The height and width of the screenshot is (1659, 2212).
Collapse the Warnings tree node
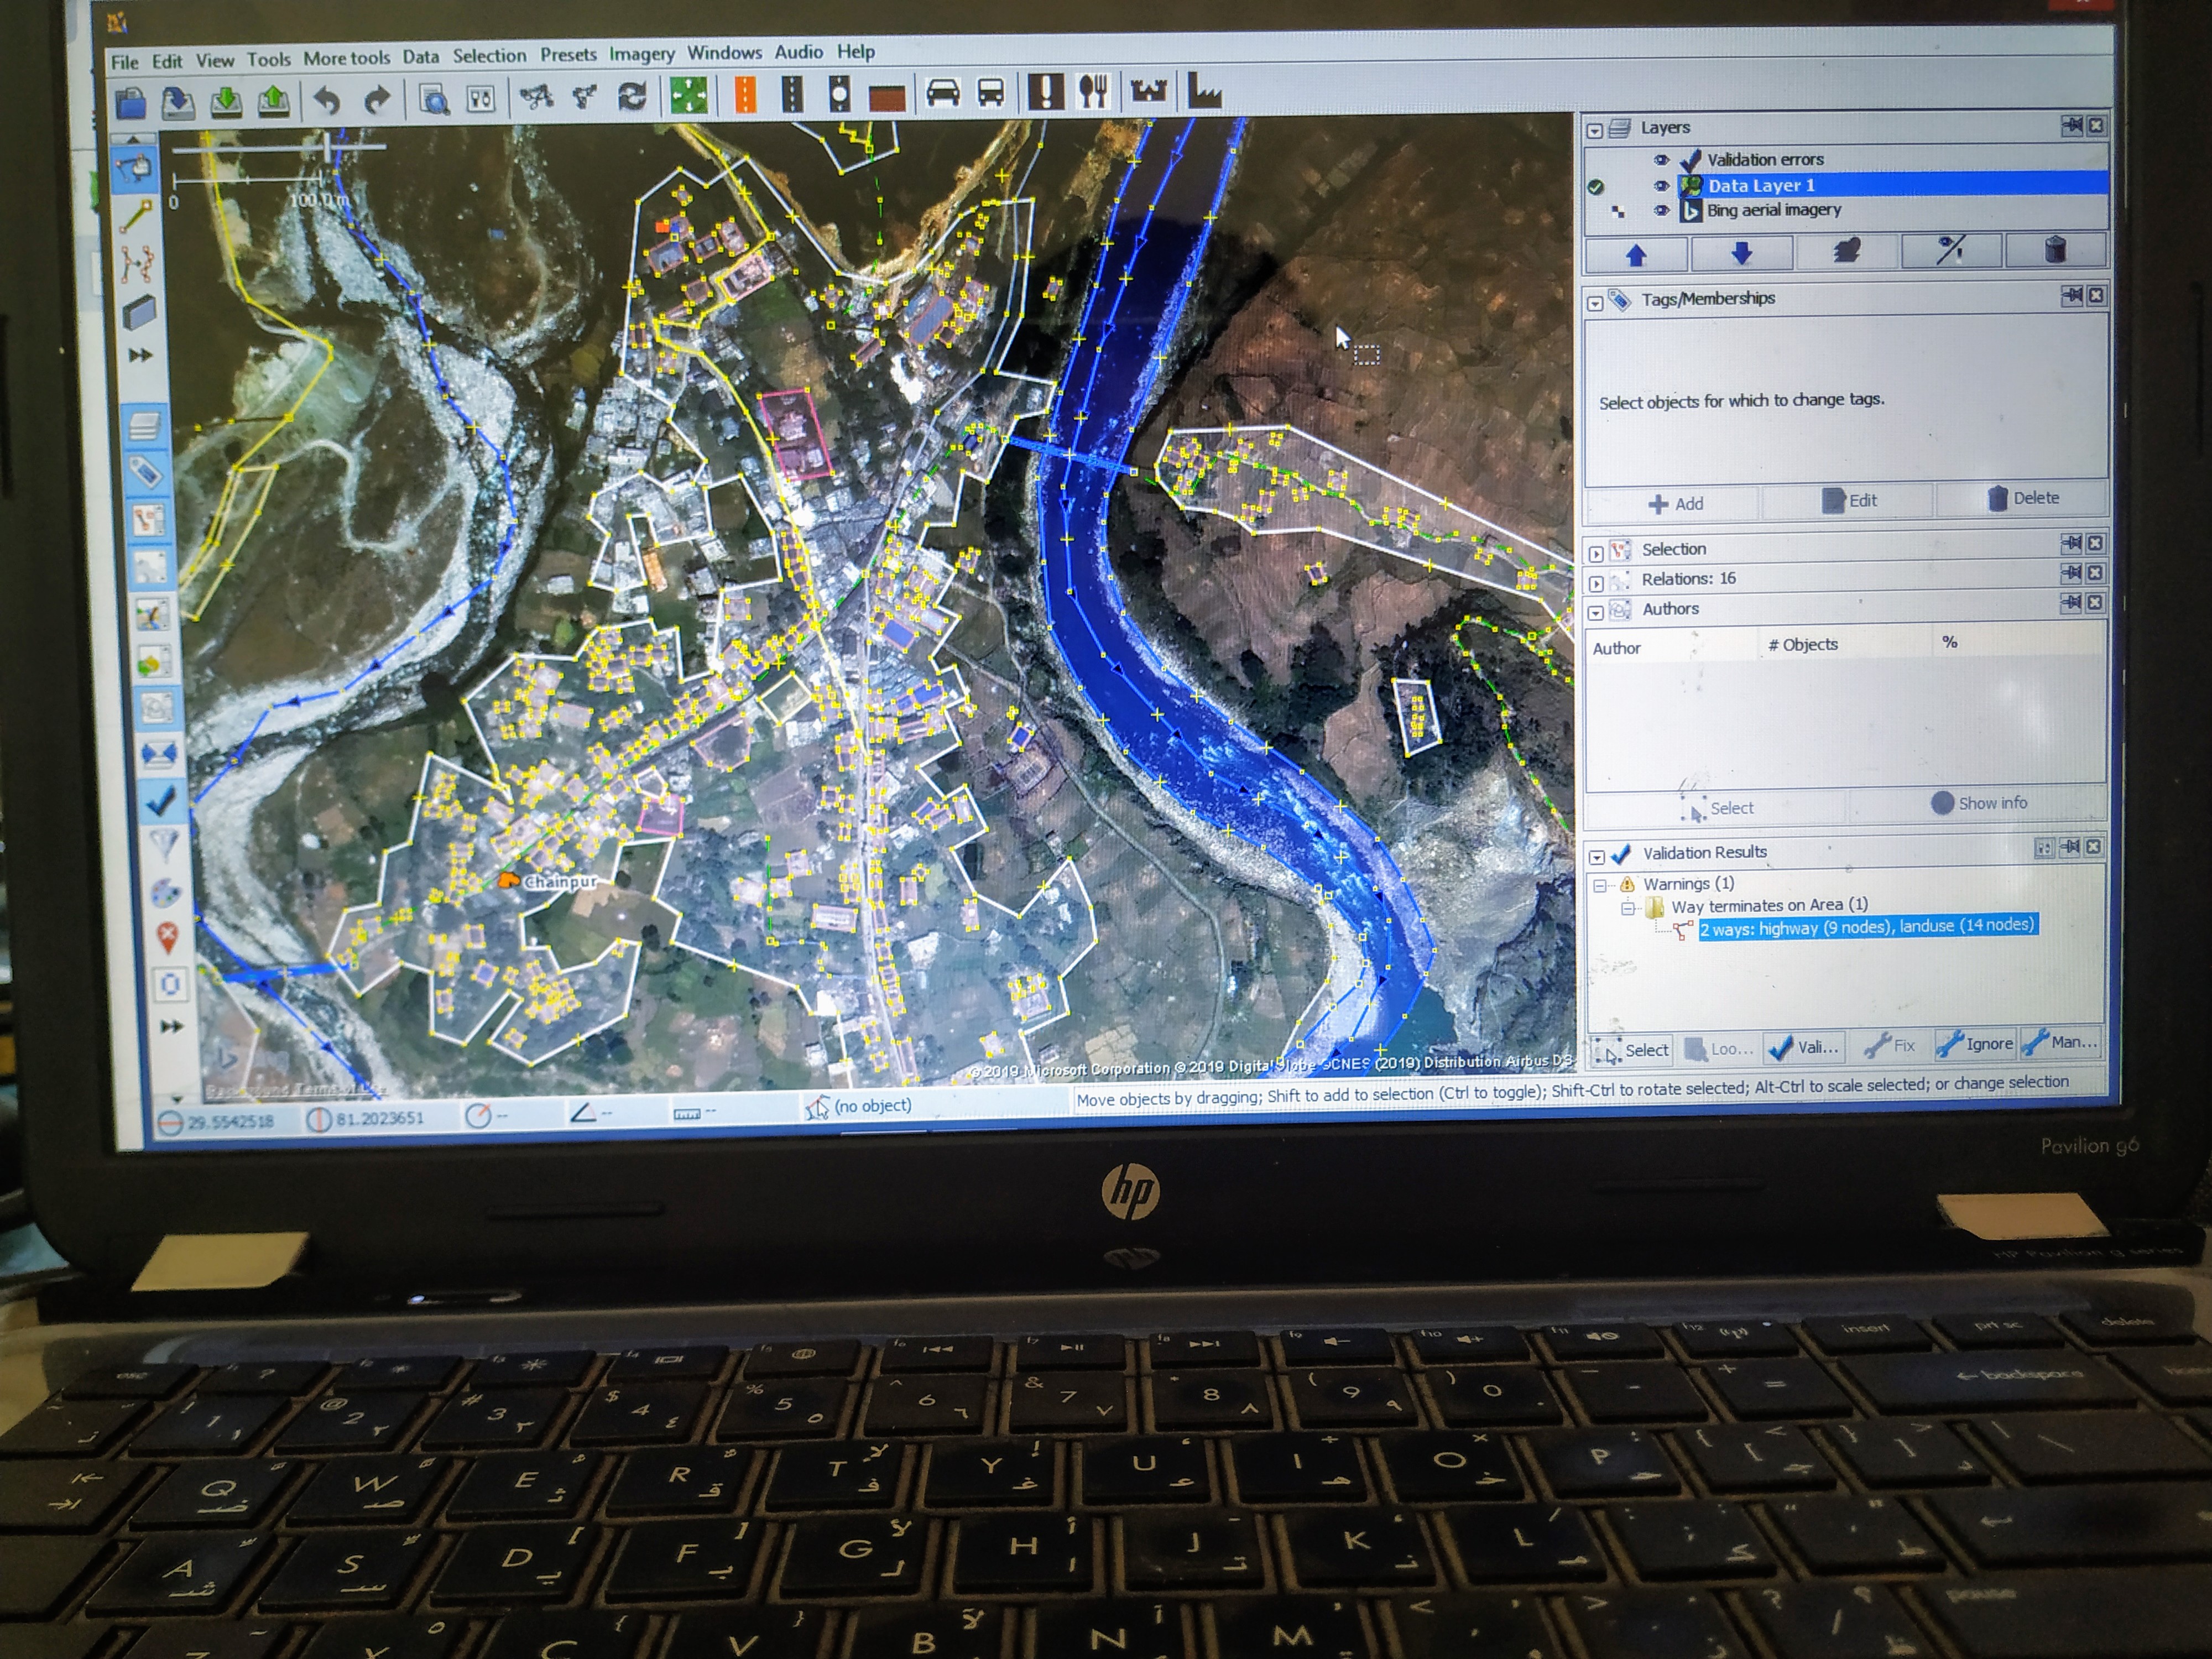(x=1600, y=885)
